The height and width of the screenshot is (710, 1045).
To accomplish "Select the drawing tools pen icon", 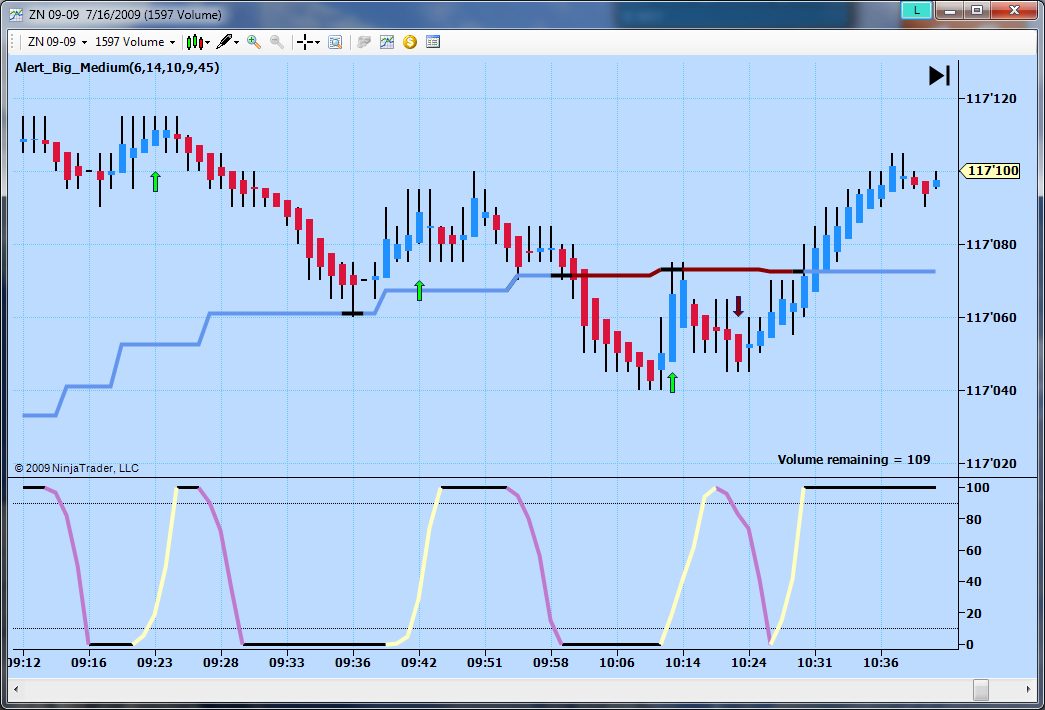I will tap(224, 42).
